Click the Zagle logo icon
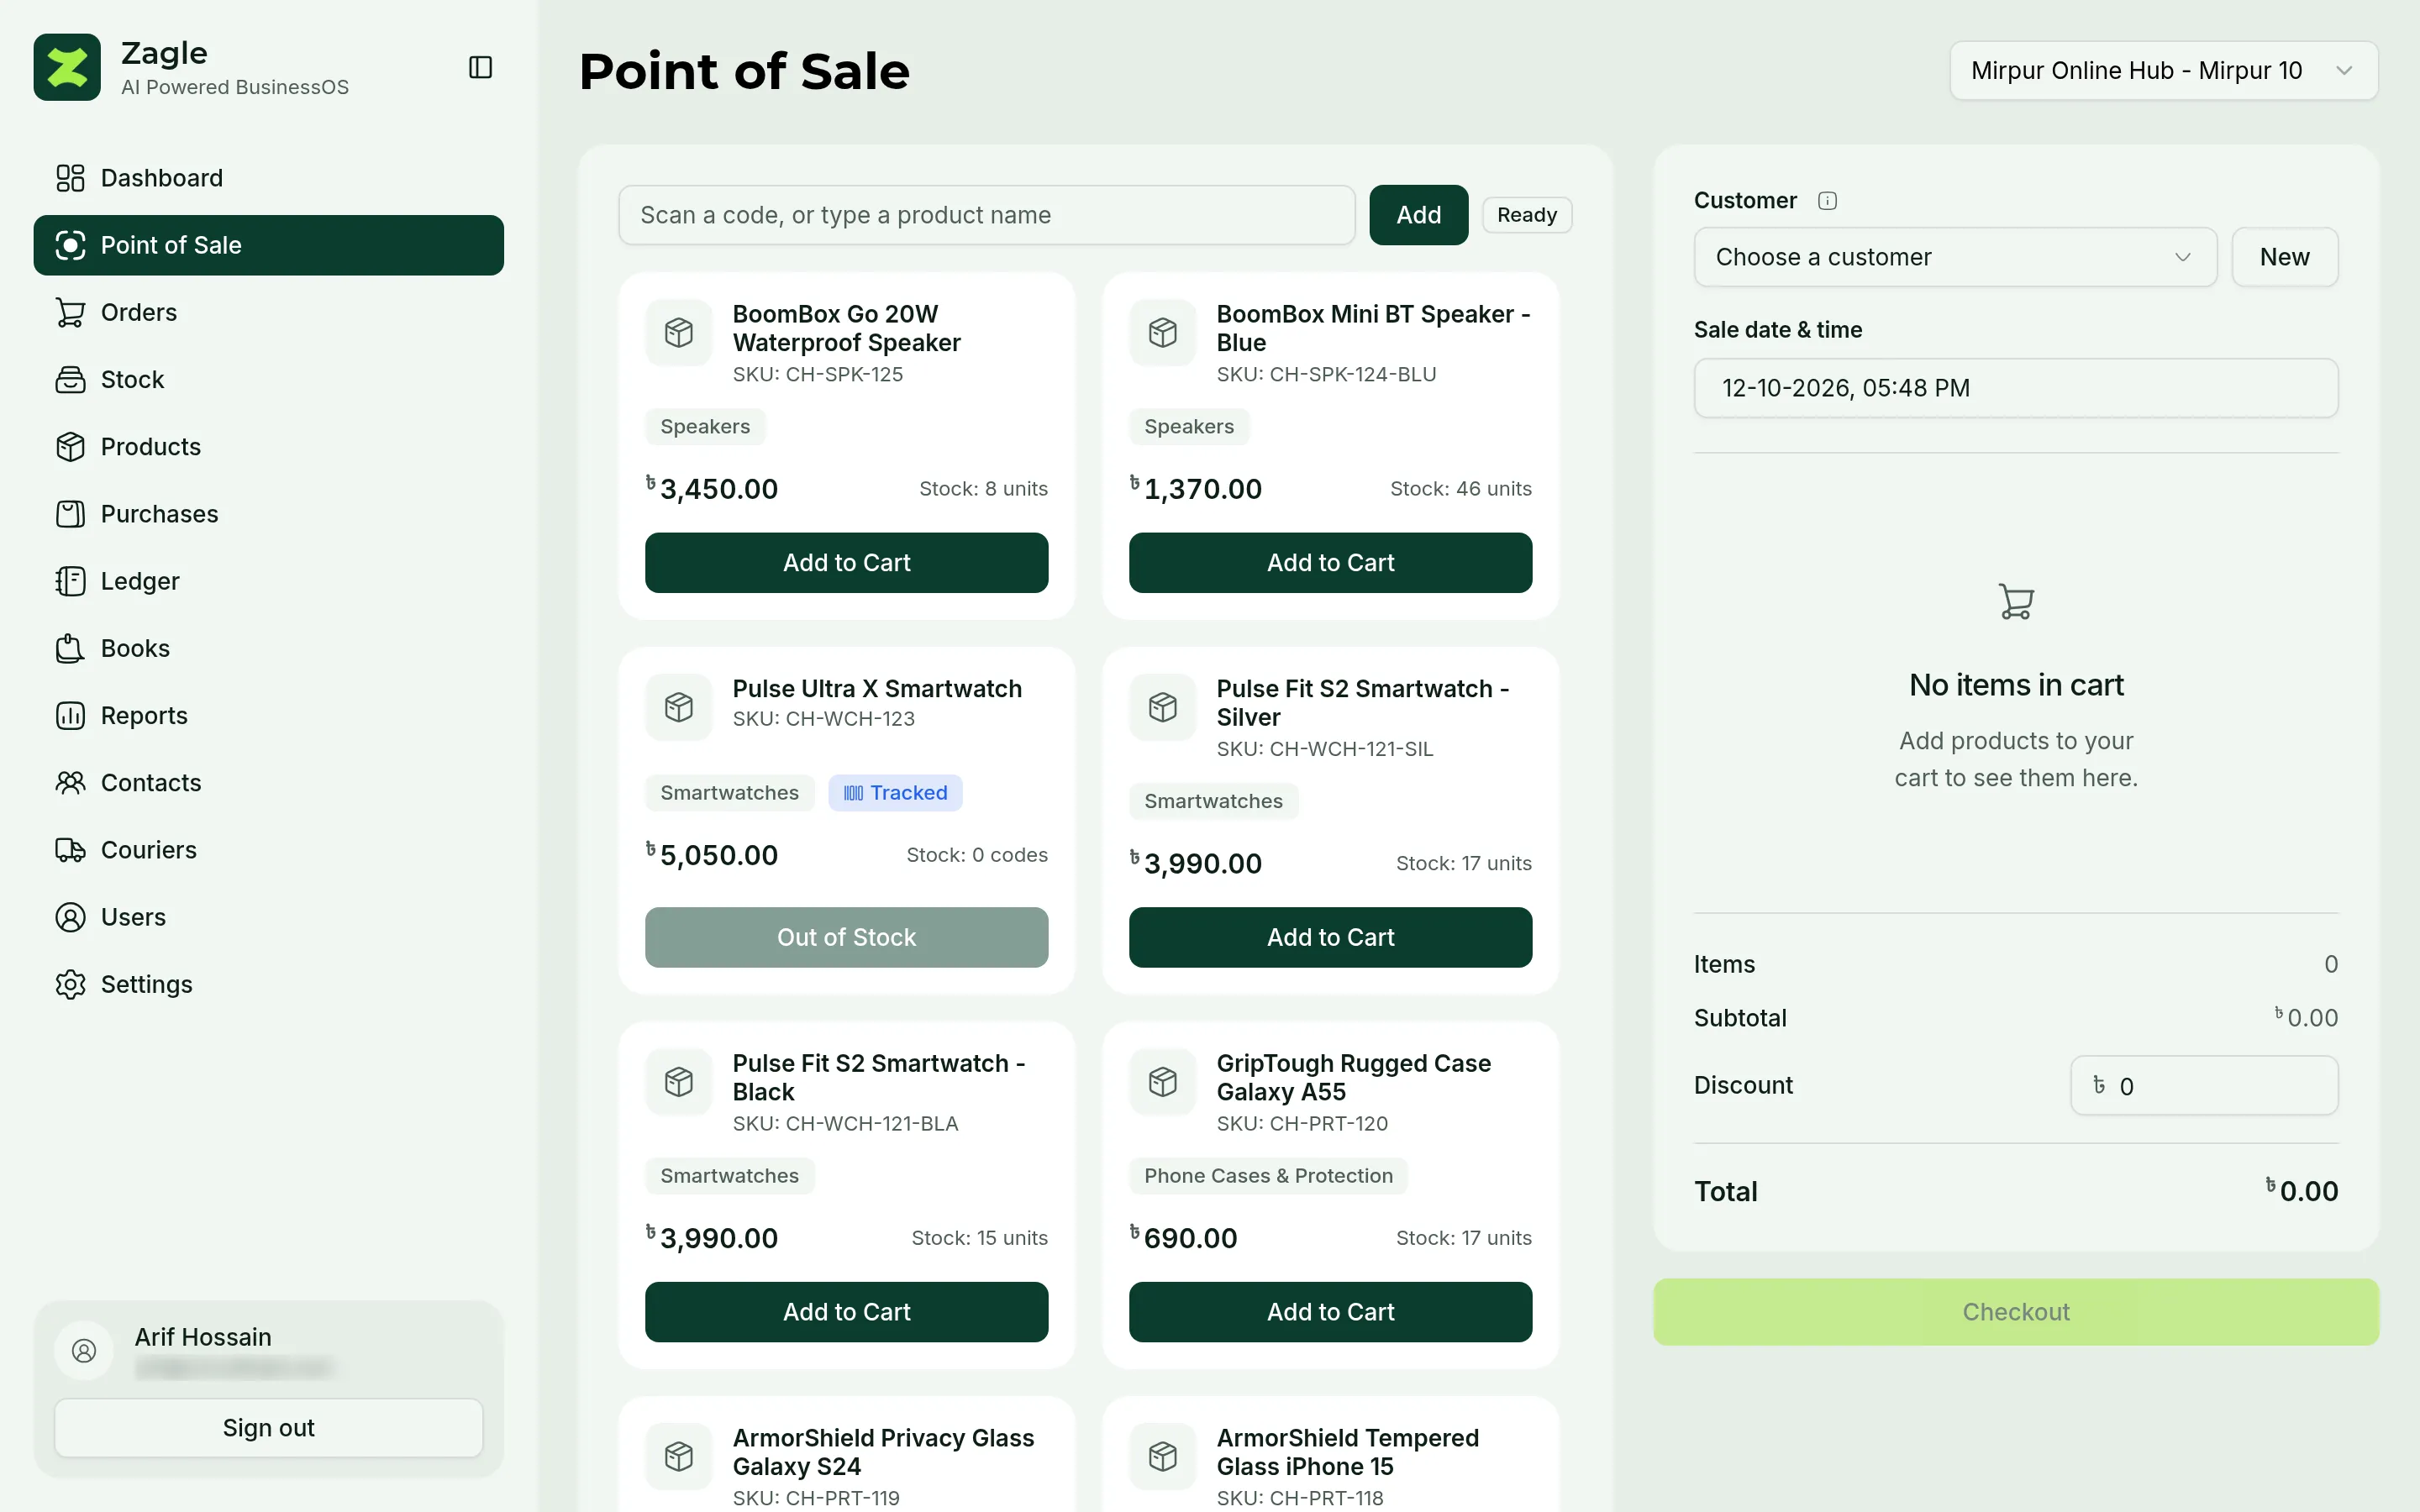This screenshot has width=2420, height=1512. [67, 67]
